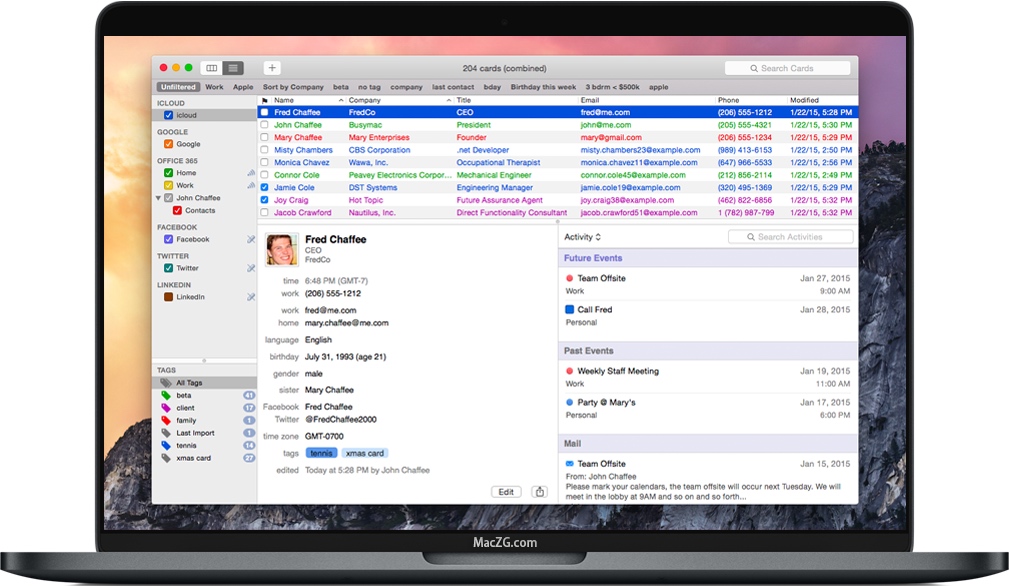1009x586 pixels.
Task: Click the sharing icon next to Office 365 Home
Action: (251, 173)
